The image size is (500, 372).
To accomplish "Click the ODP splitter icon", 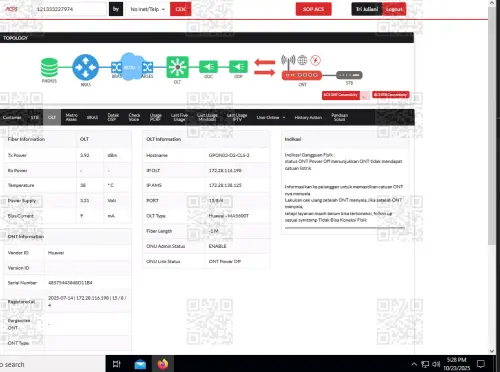I will [238, 67].
